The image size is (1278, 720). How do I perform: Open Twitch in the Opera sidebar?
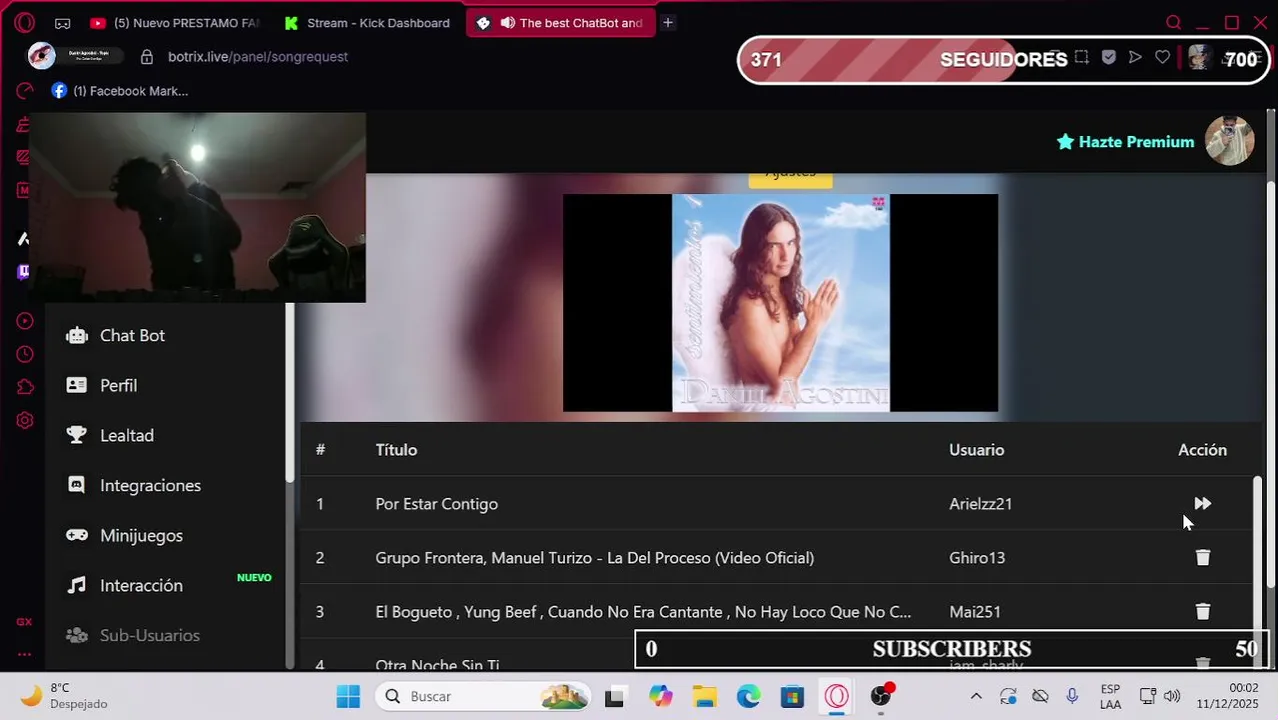[23, 271]
